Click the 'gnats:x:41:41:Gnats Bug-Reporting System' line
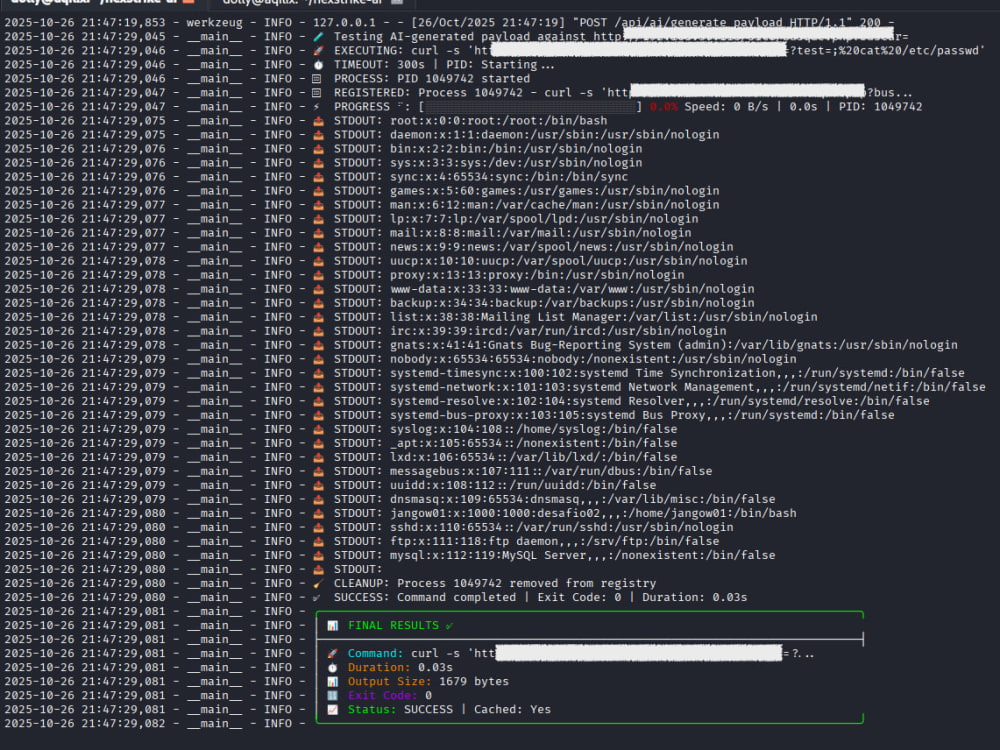This screenshot has height=750, width=1000. [x=674, y=346]
